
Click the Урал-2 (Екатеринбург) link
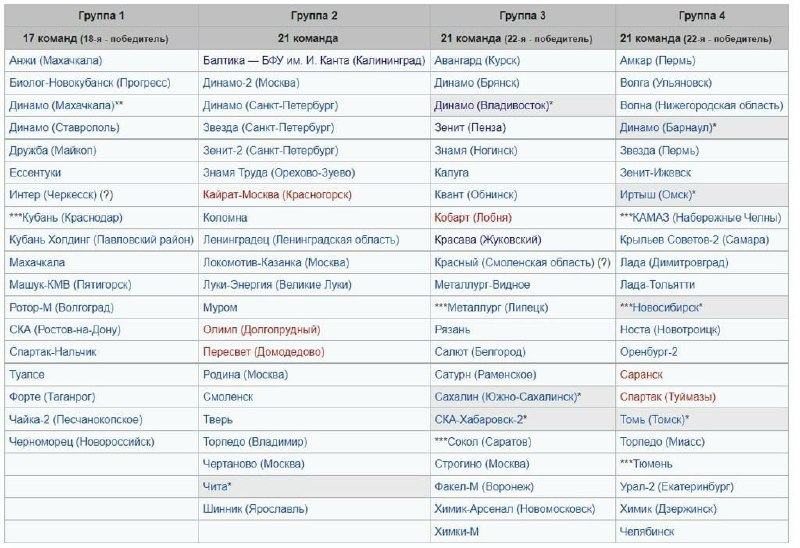(x=676, y=486)
